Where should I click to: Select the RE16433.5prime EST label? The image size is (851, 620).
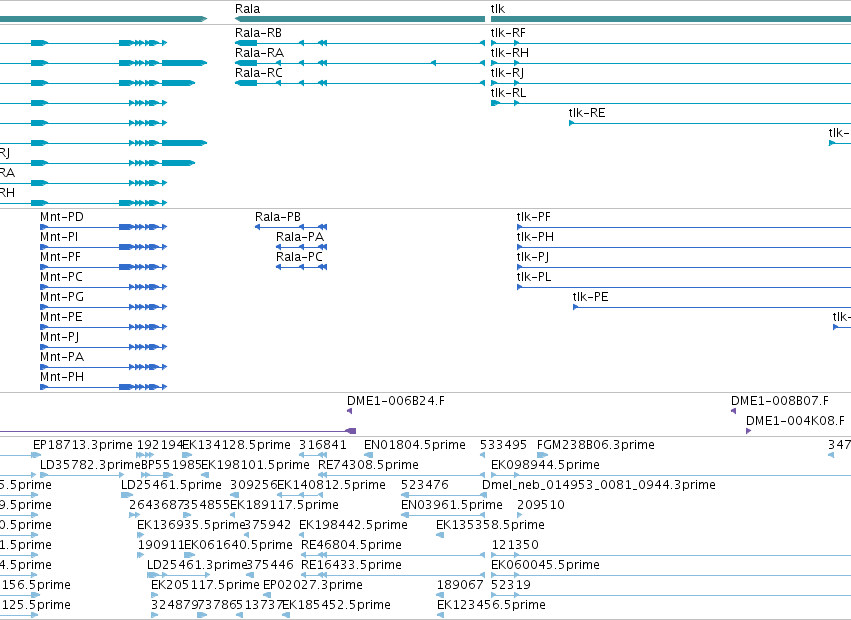[x=351, y=565]
